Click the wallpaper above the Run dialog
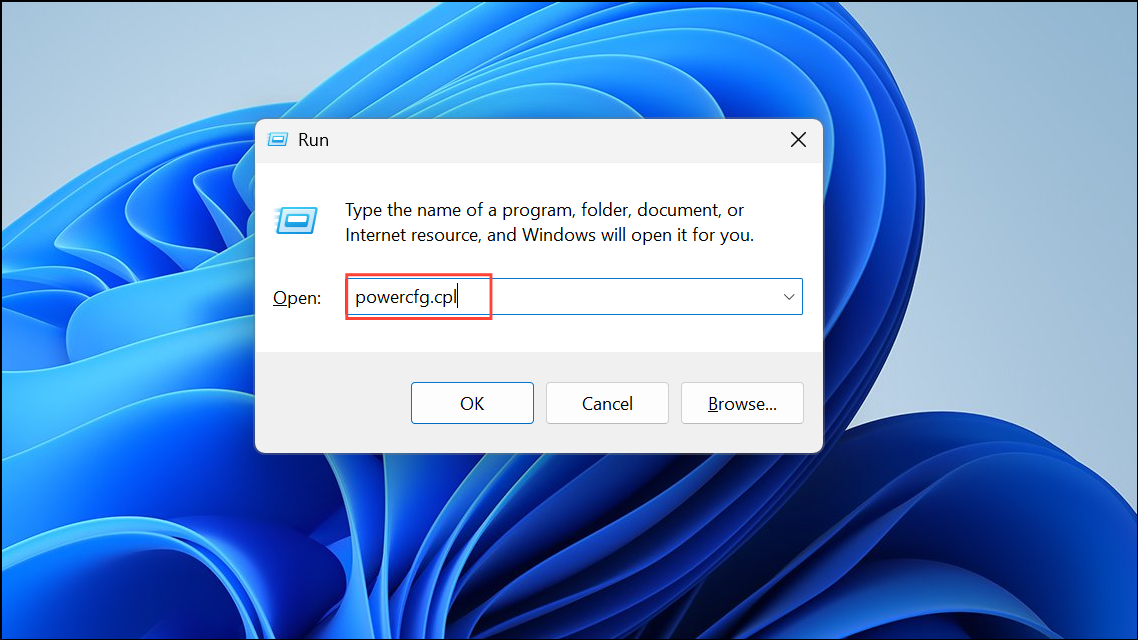 [x=539, y=58]
